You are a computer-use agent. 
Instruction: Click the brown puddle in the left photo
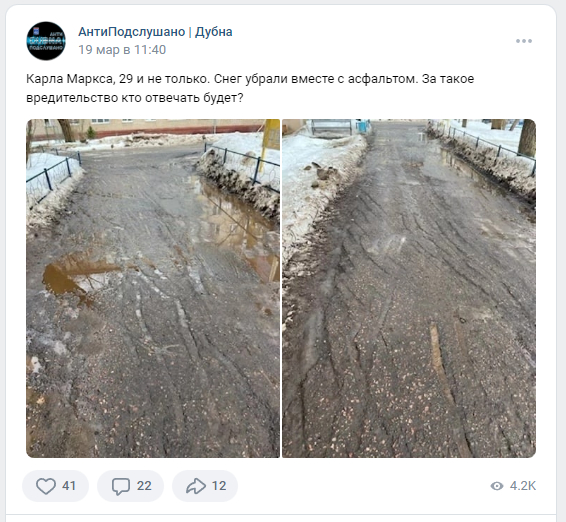tap(78, 274)
